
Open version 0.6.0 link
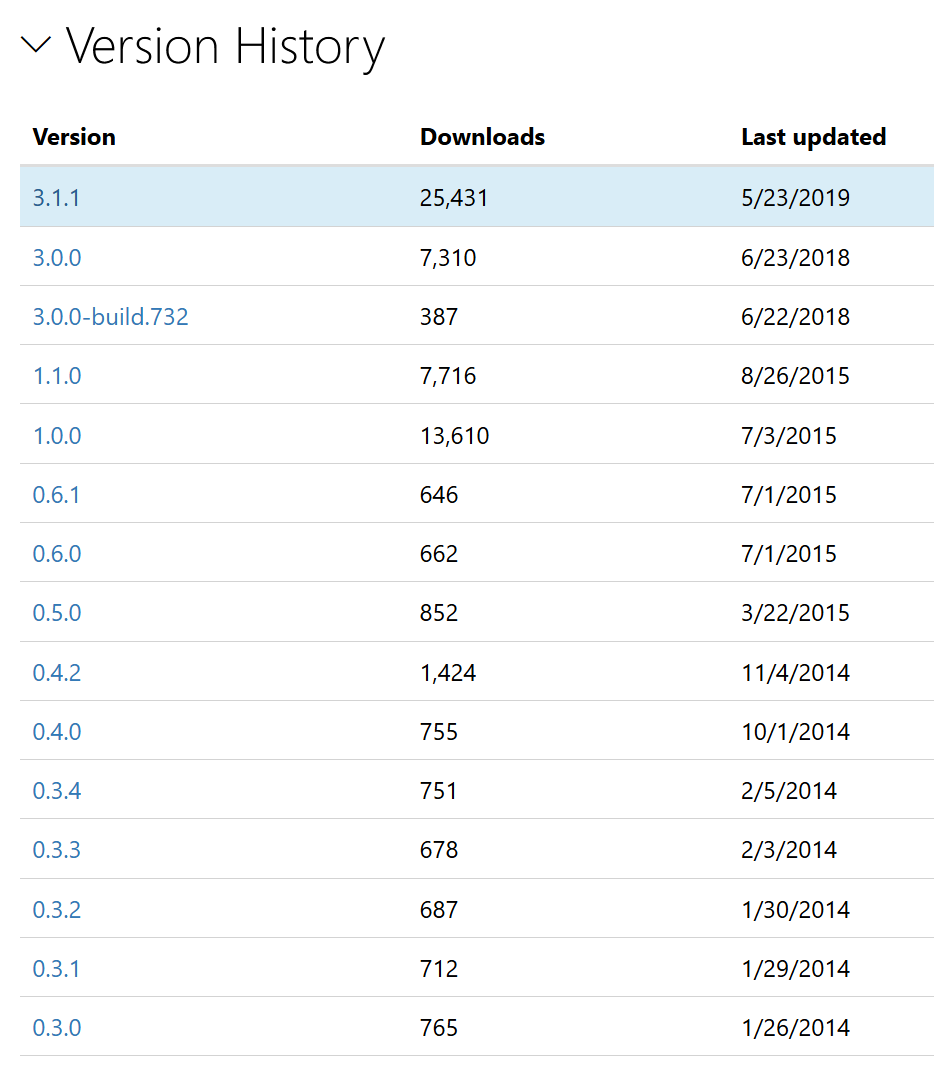pos(57,554)
